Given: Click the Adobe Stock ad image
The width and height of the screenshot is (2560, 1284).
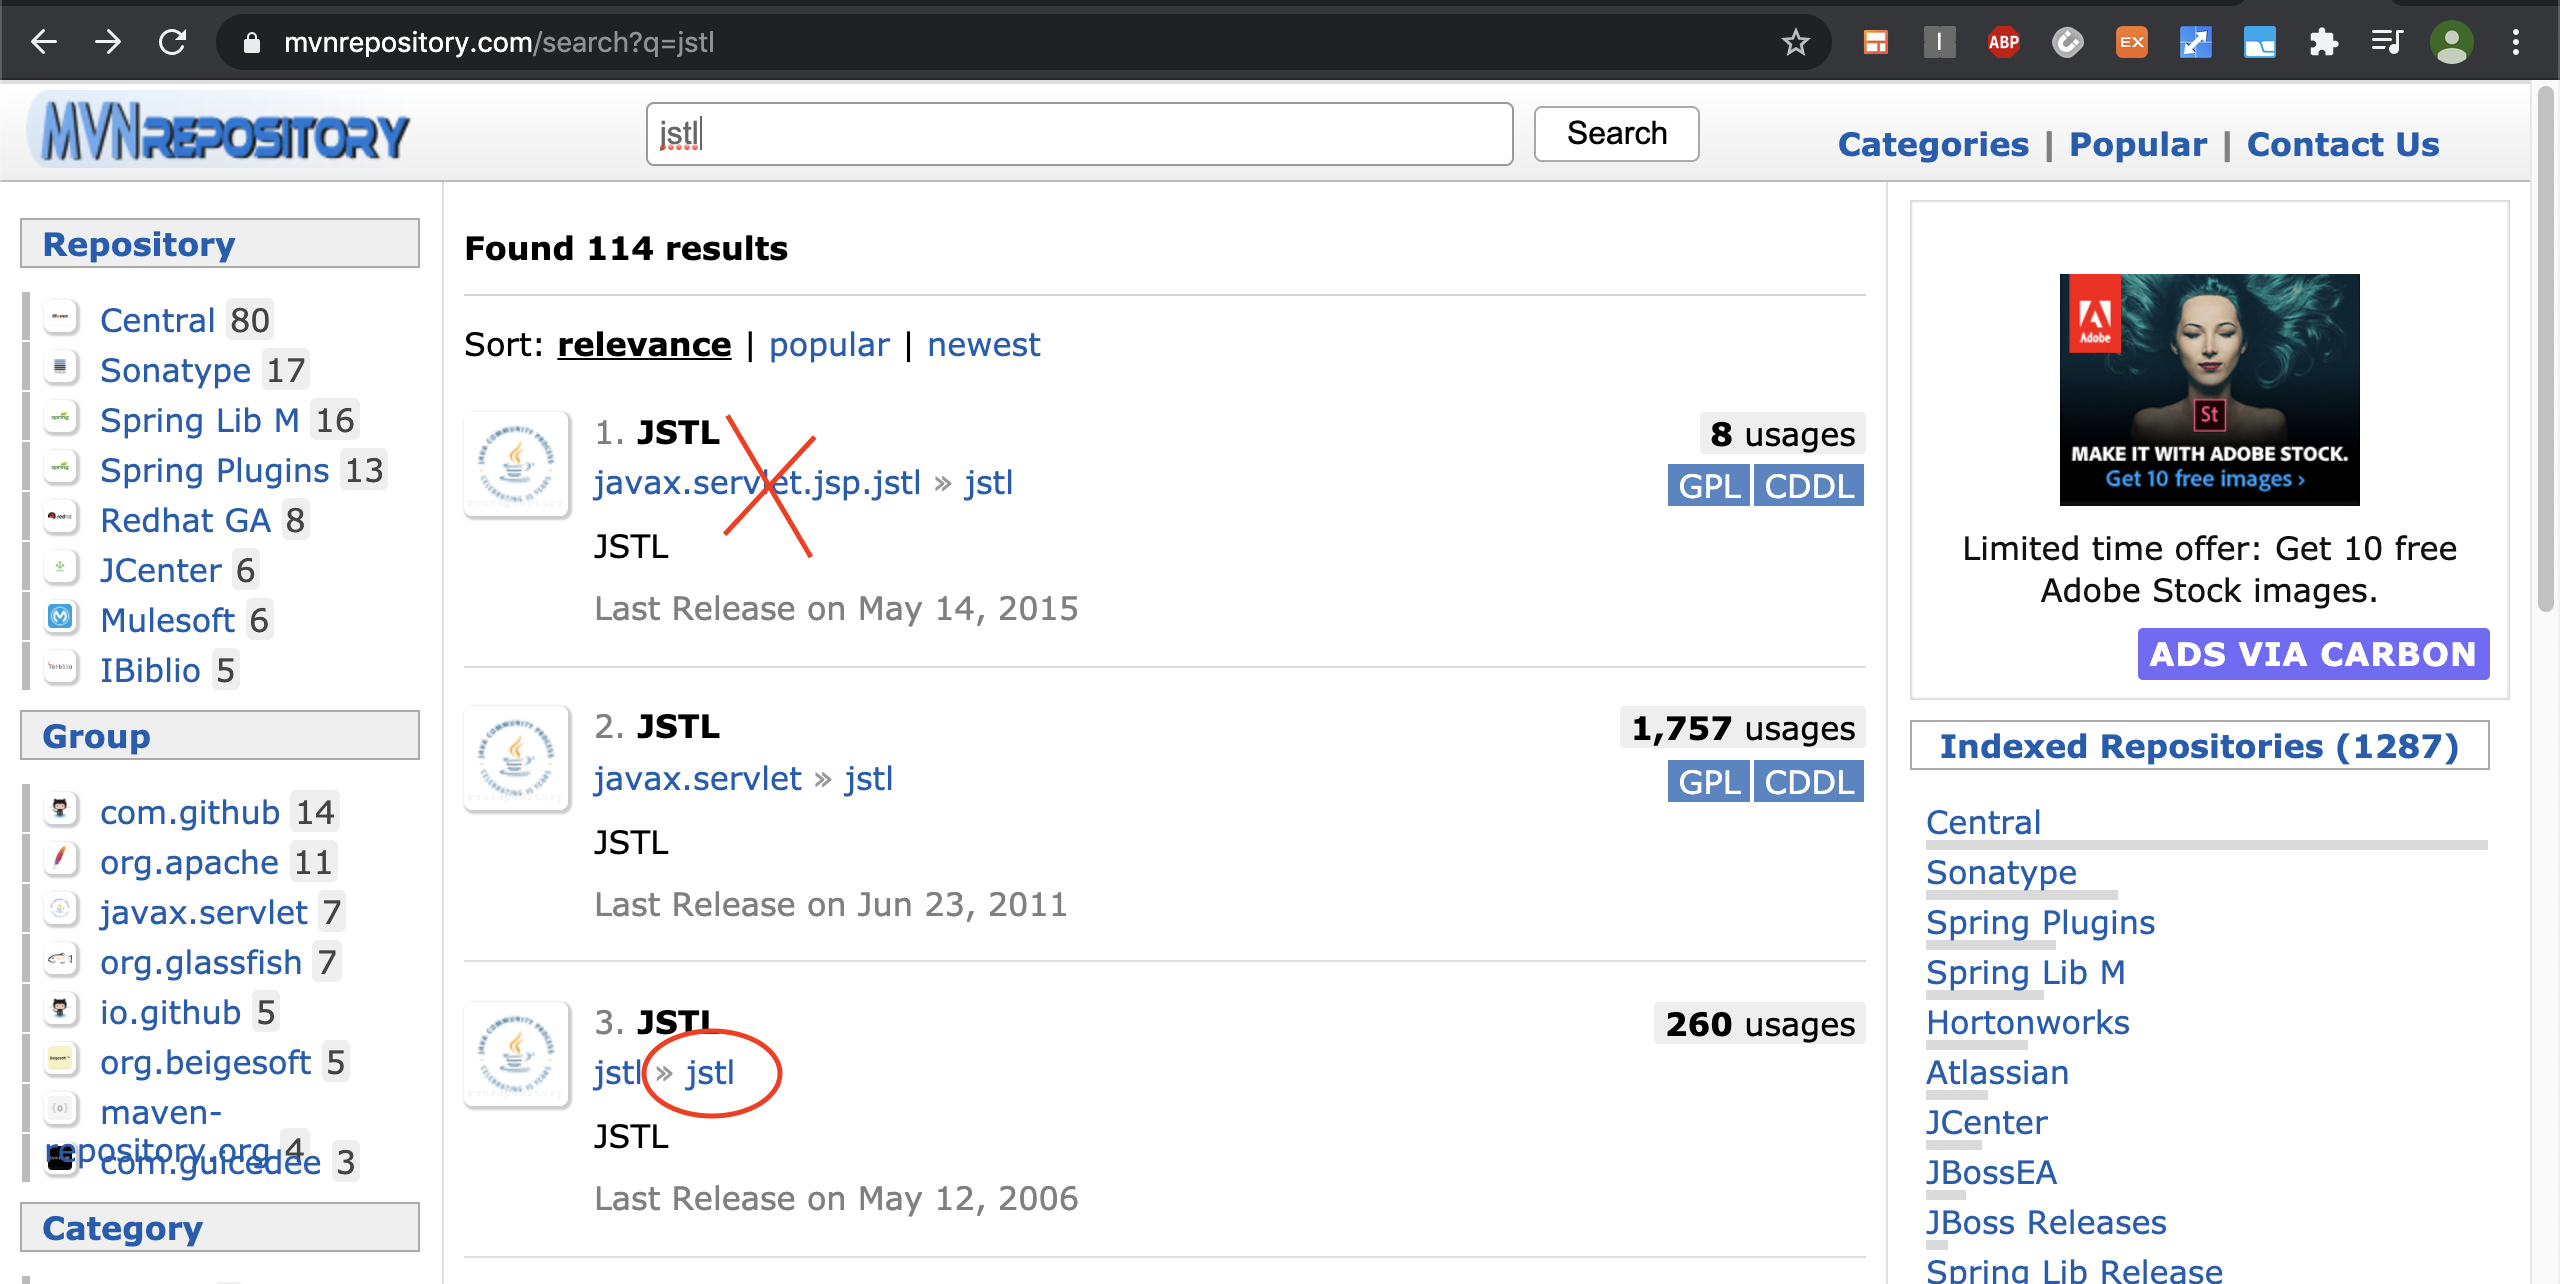Looking at the screenshot, I should 2208,389.
